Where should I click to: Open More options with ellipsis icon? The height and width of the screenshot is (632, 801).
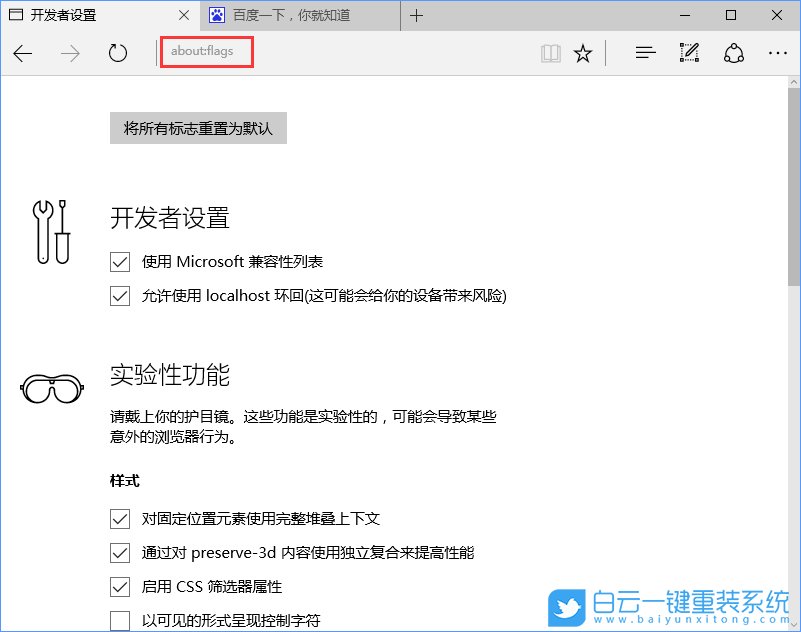point(777,53)
